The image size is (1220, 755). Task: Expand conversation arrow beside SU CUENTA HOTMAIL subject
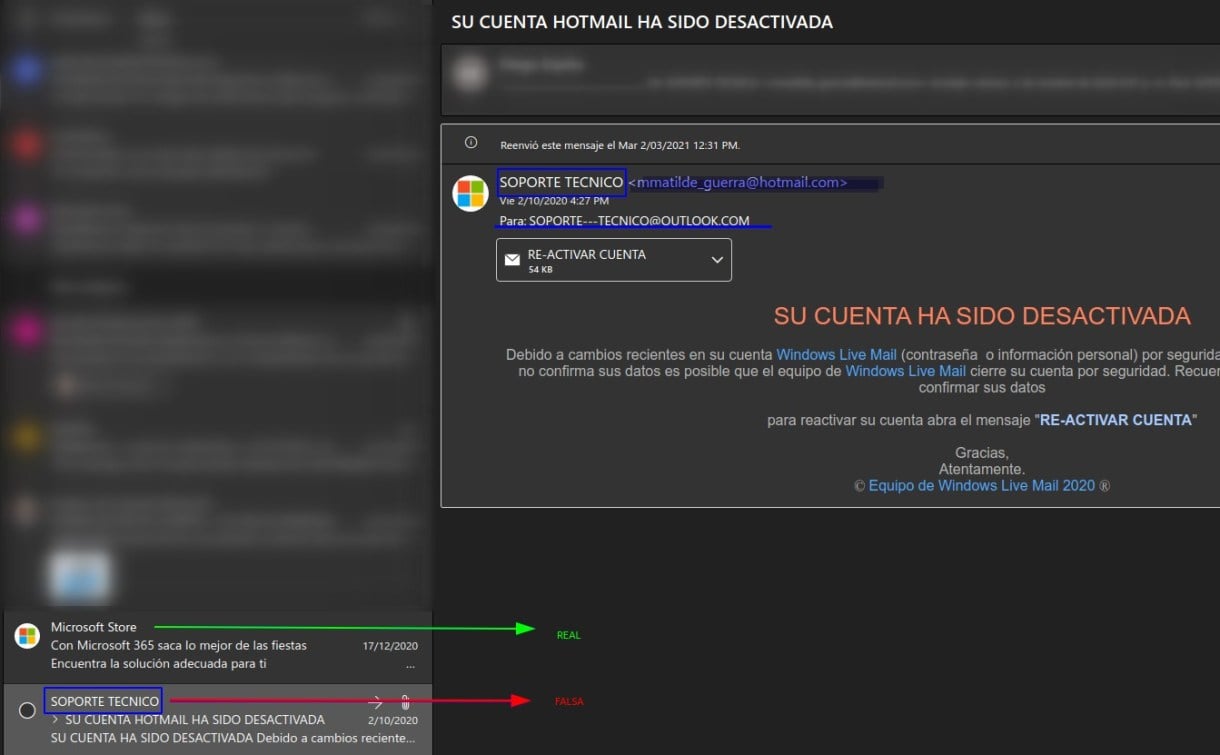point(56,720)
